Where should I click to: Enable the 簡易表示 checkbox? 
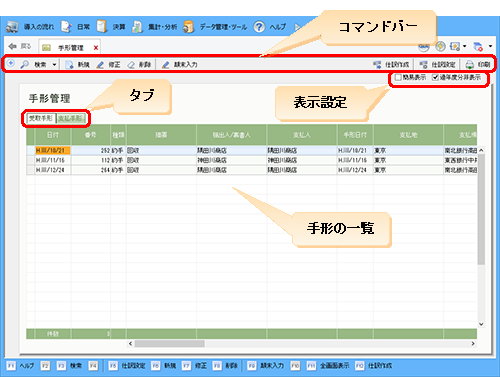click(398, 77)
